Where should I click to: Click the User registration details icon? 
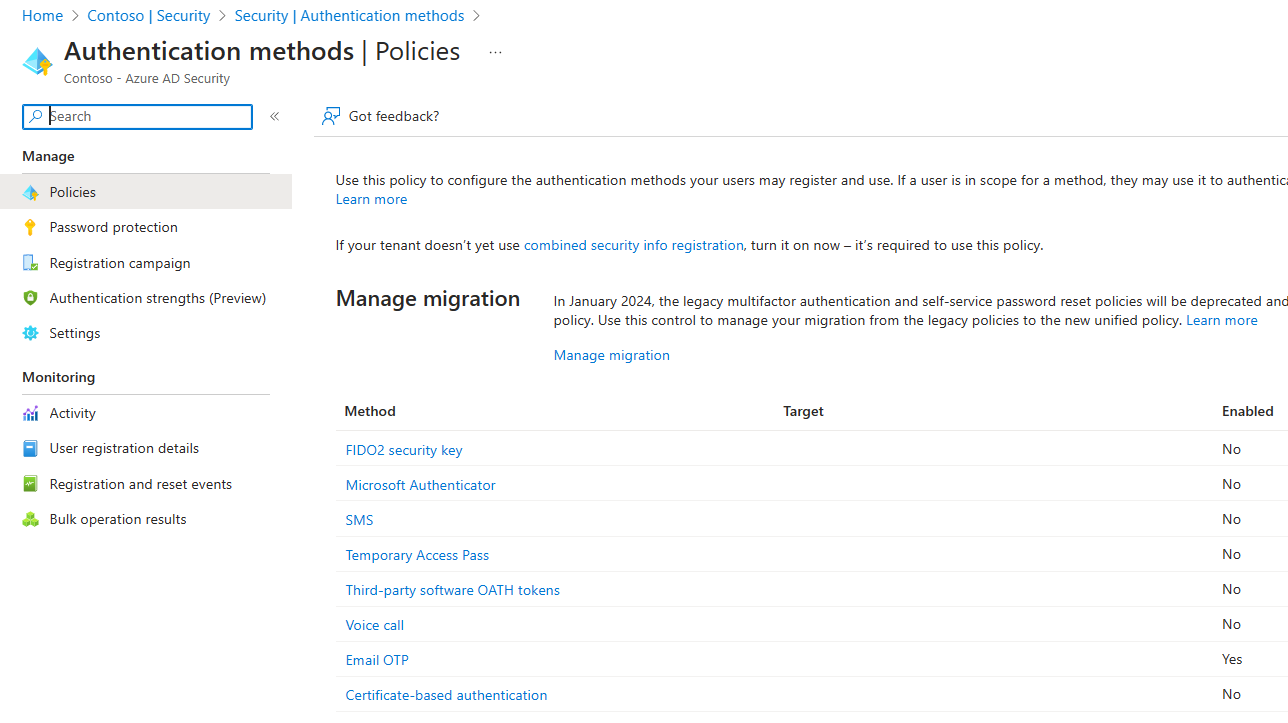click(30, 448)
